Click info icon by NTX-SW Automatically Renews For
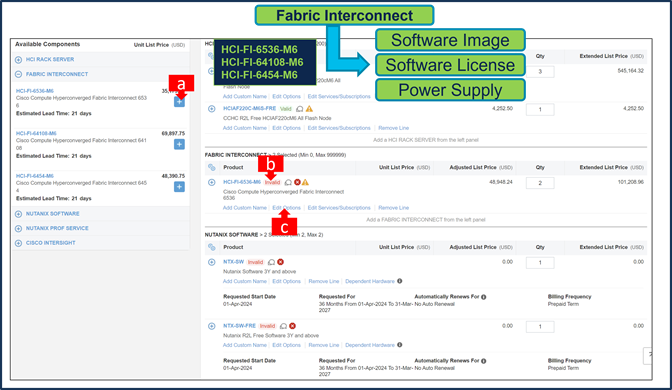Image resolution: width=672 pixels, height=390 pixels. tap(484, 297)
